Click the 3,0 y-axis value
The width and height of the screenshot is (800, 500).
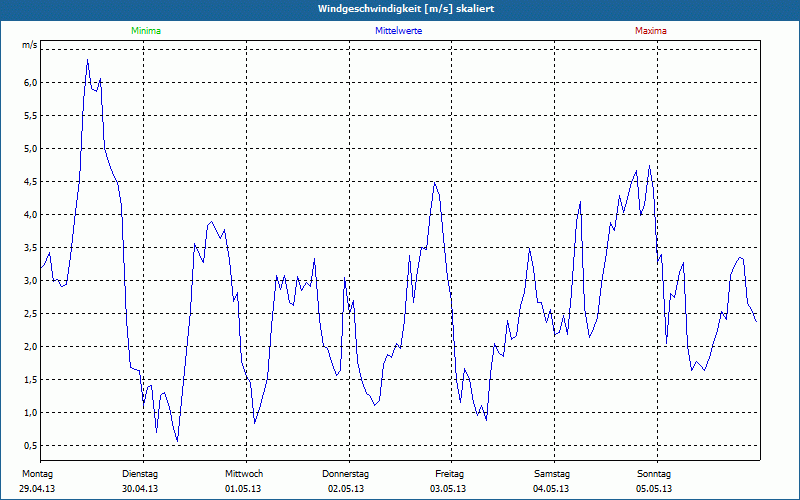pyautogui.click(x=30, y=281)
